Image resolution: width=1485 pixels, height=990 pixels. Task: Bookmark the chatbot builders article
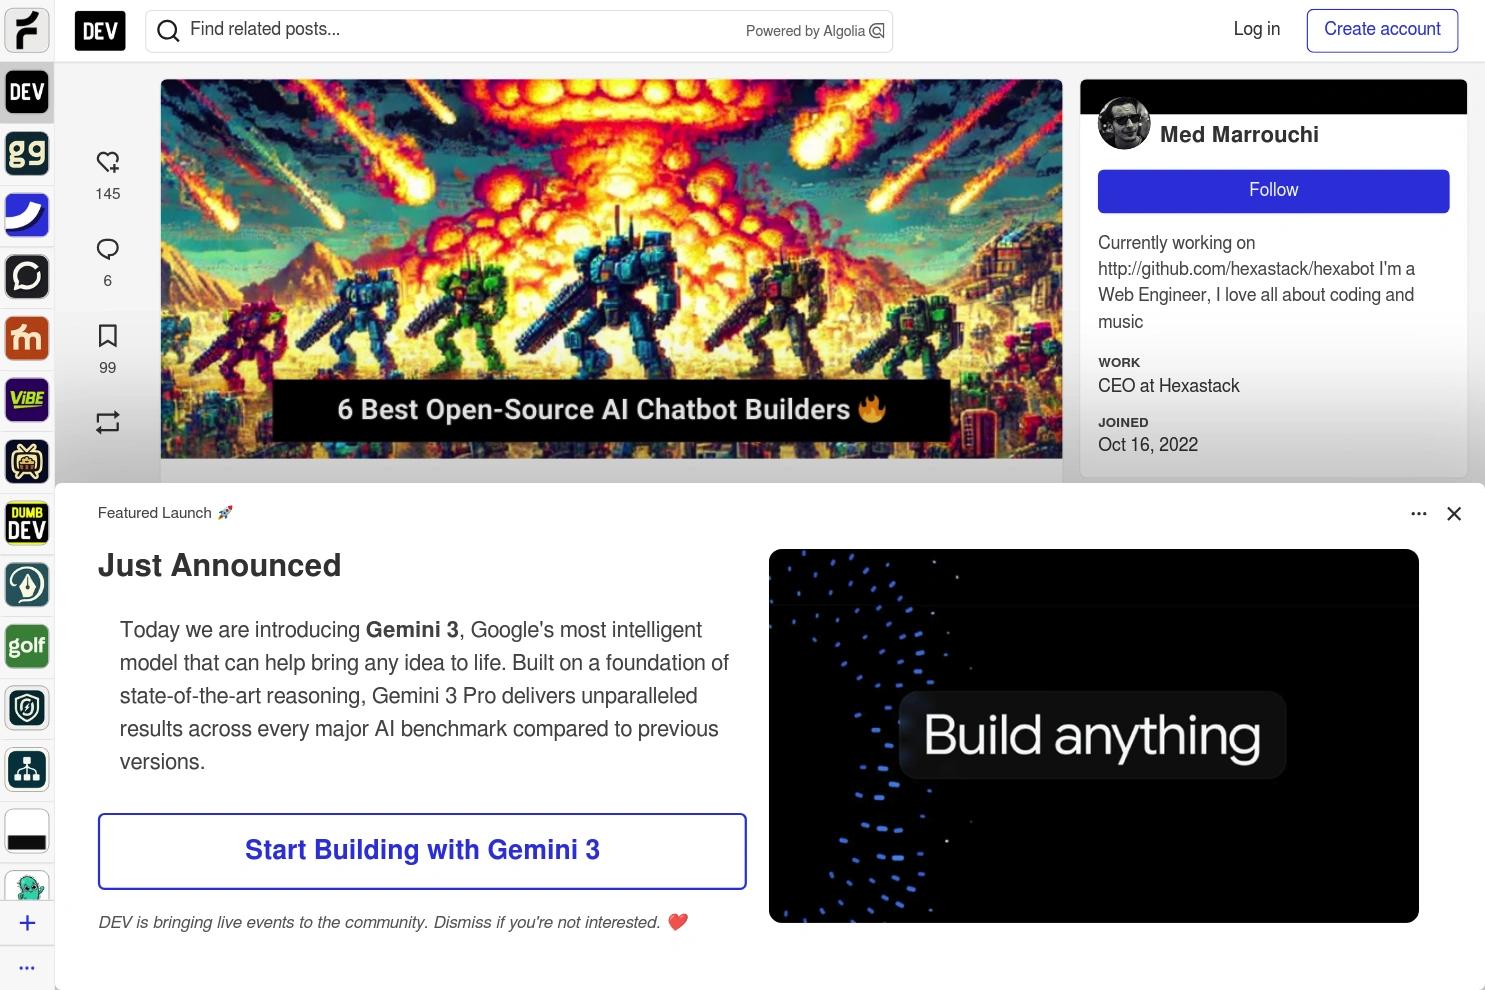[107, 336]
